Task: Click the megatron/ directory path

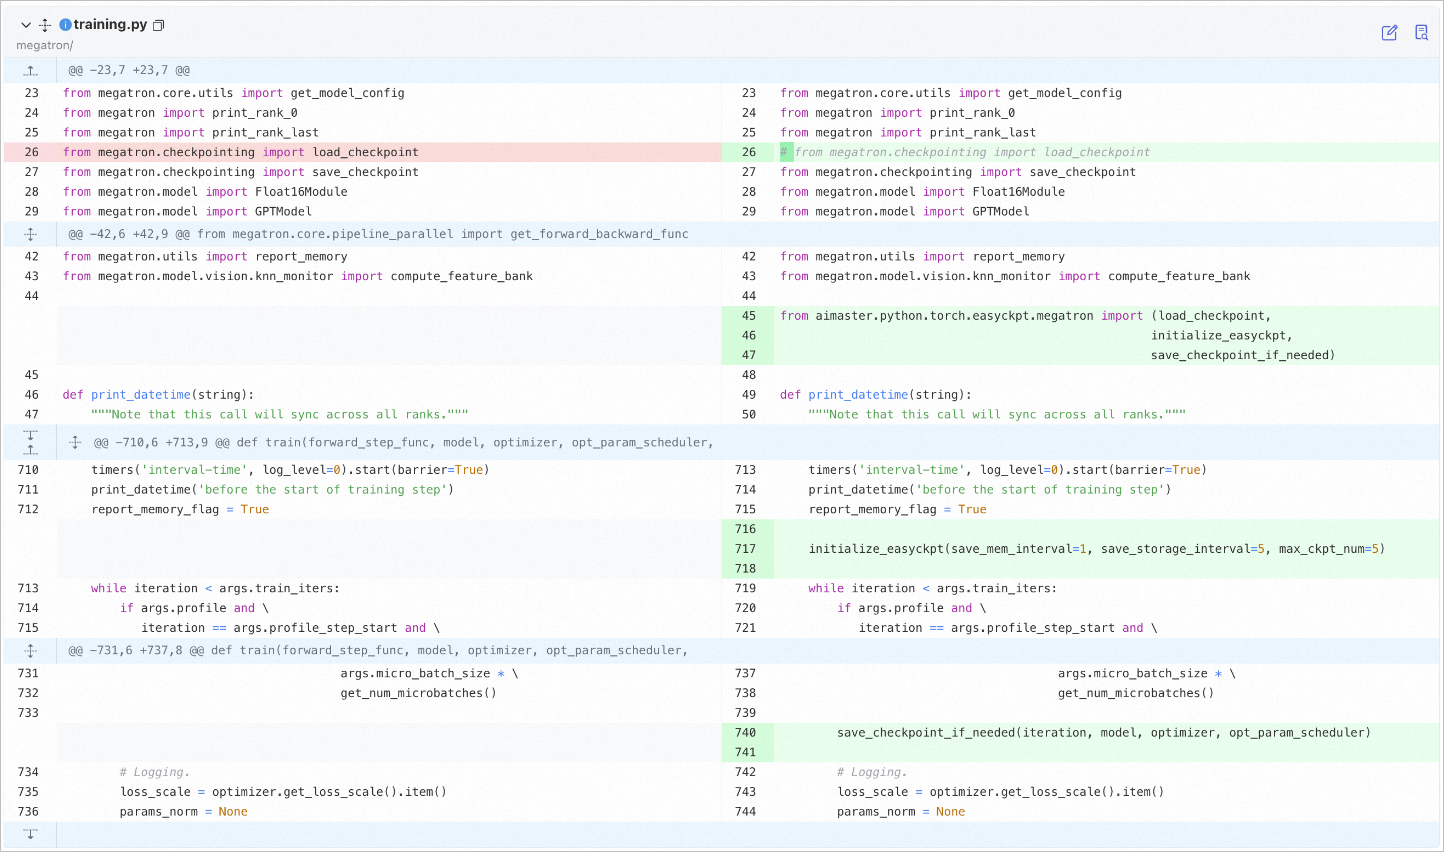Action: 44,45
